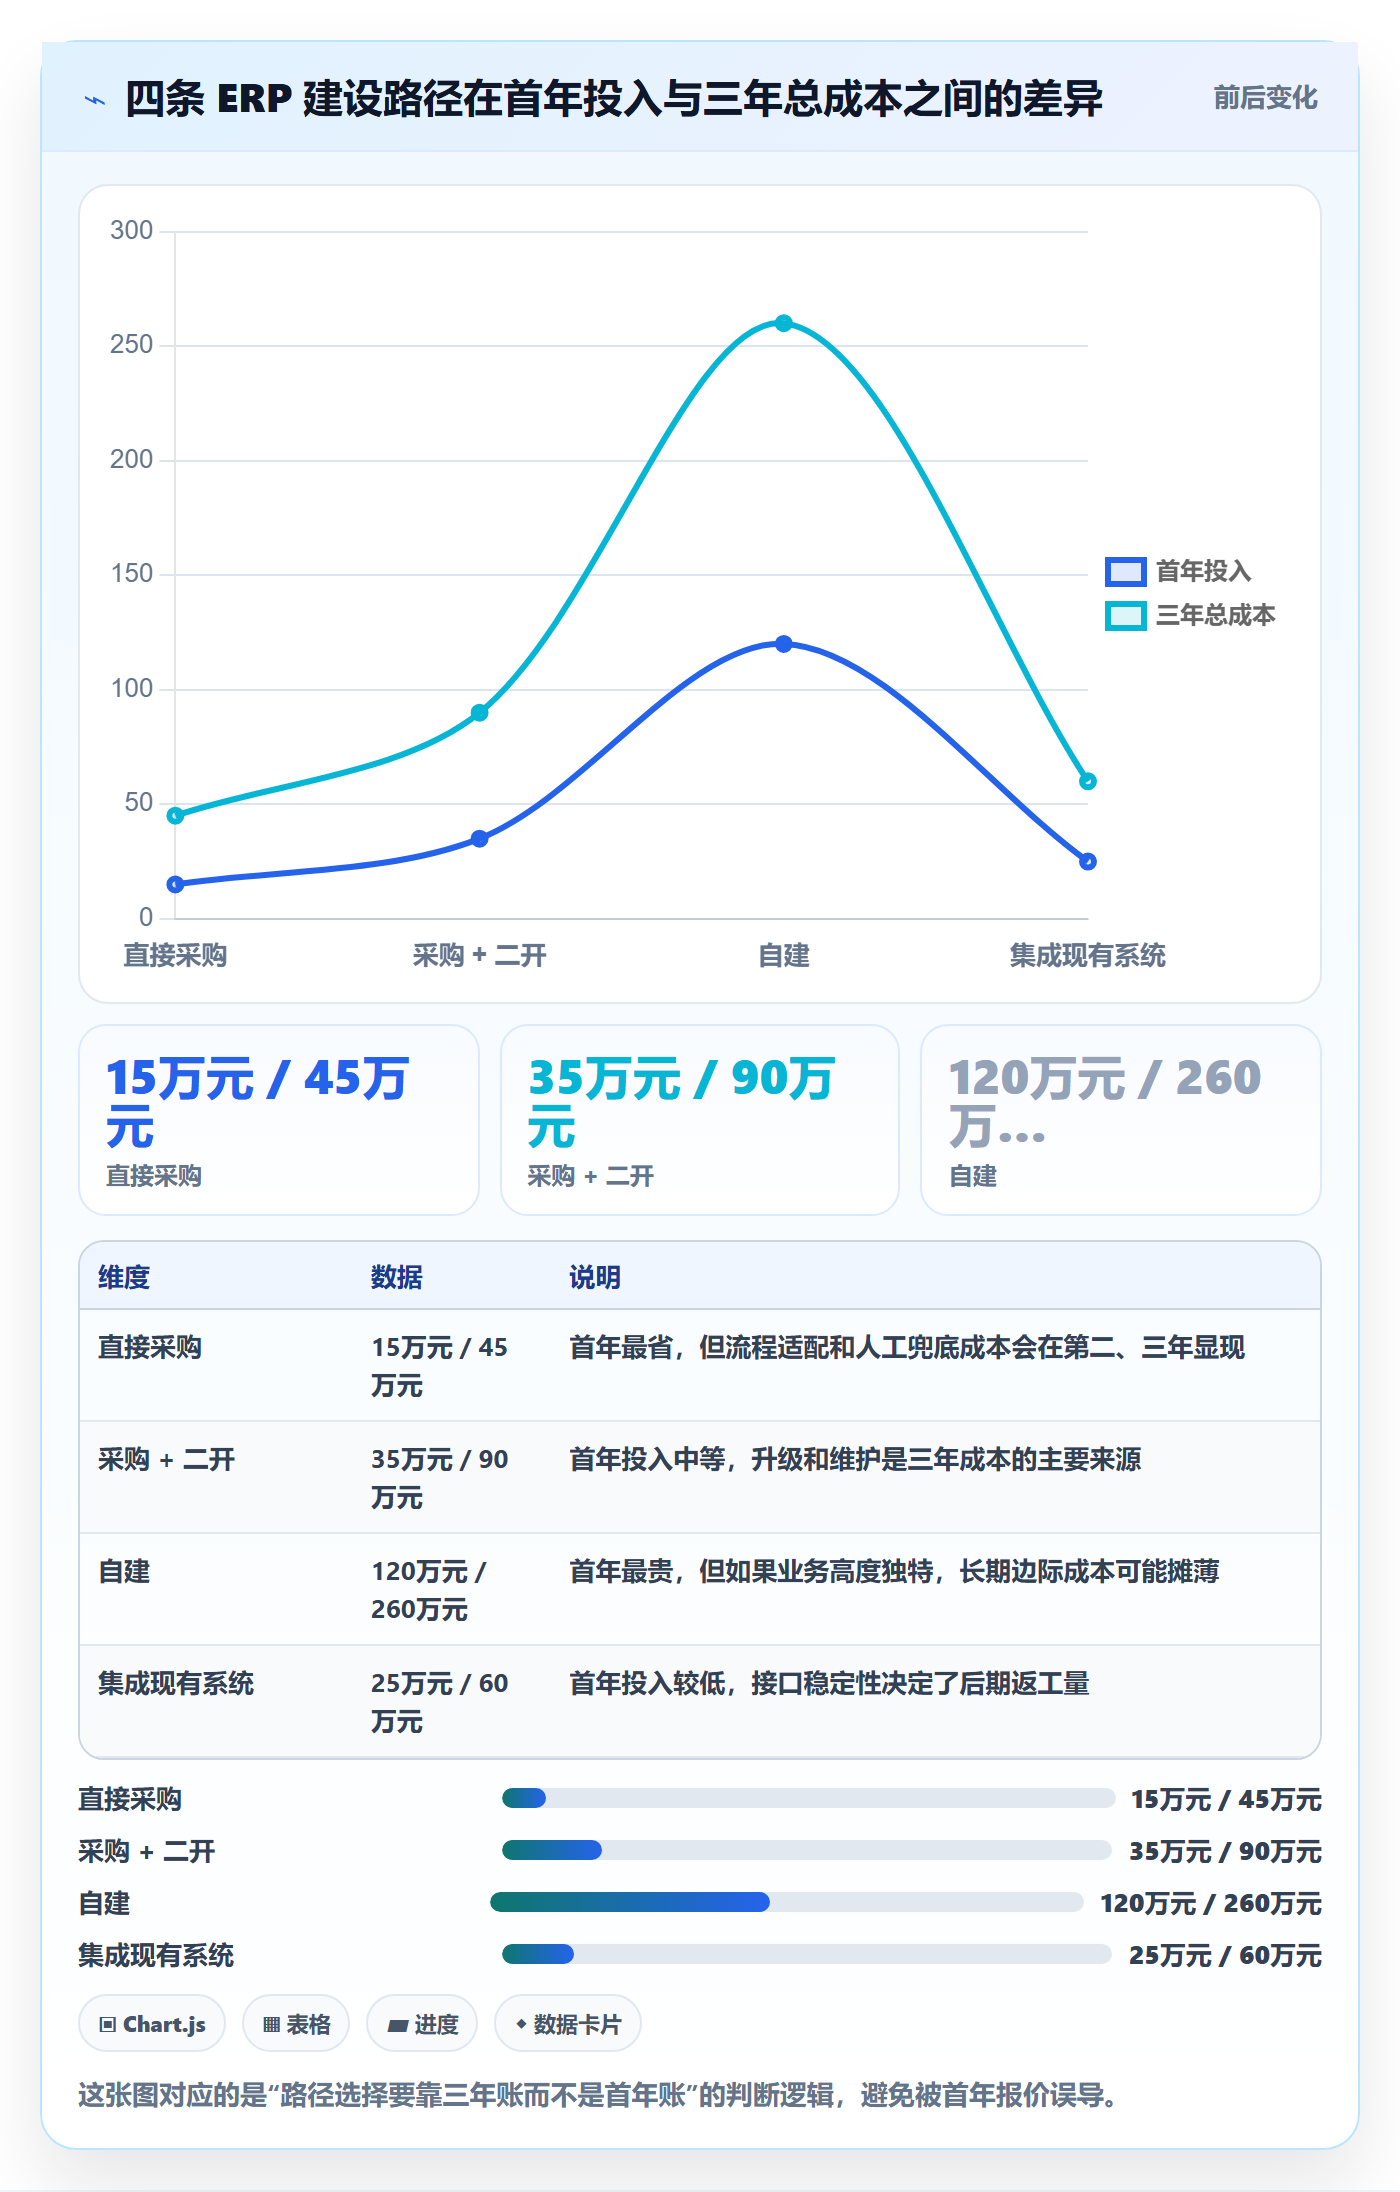Image resolution: width=1400 pixels, height=2192 pixels.
Task: Select the 采购 + 二开 table row name cell
Action: point(167,1459)
